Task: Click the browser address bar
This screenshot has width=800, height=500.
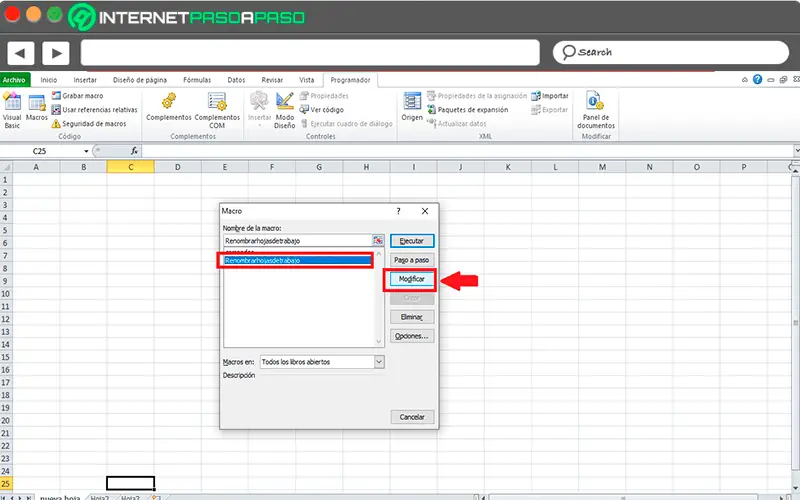Action: [310, 53]
